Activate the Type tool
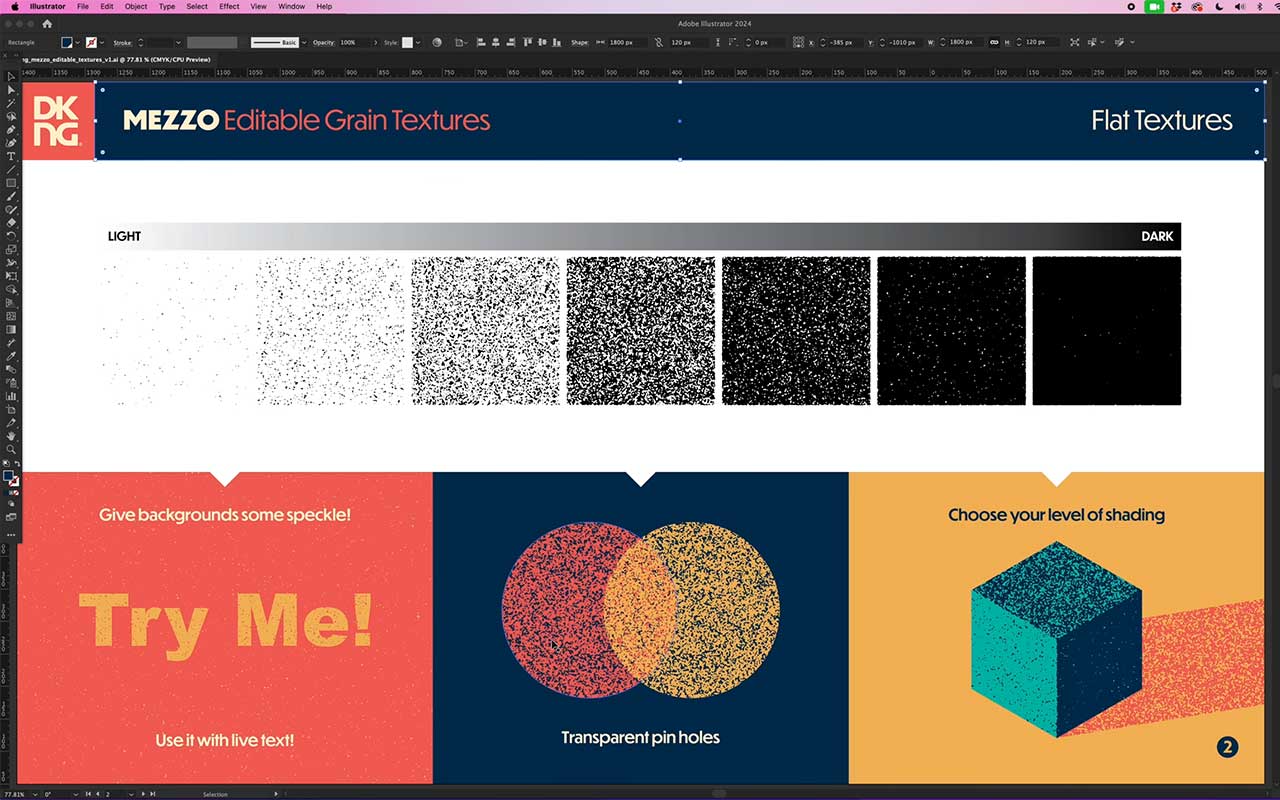This screenshot has height=800, width=1280. [11, 156]
